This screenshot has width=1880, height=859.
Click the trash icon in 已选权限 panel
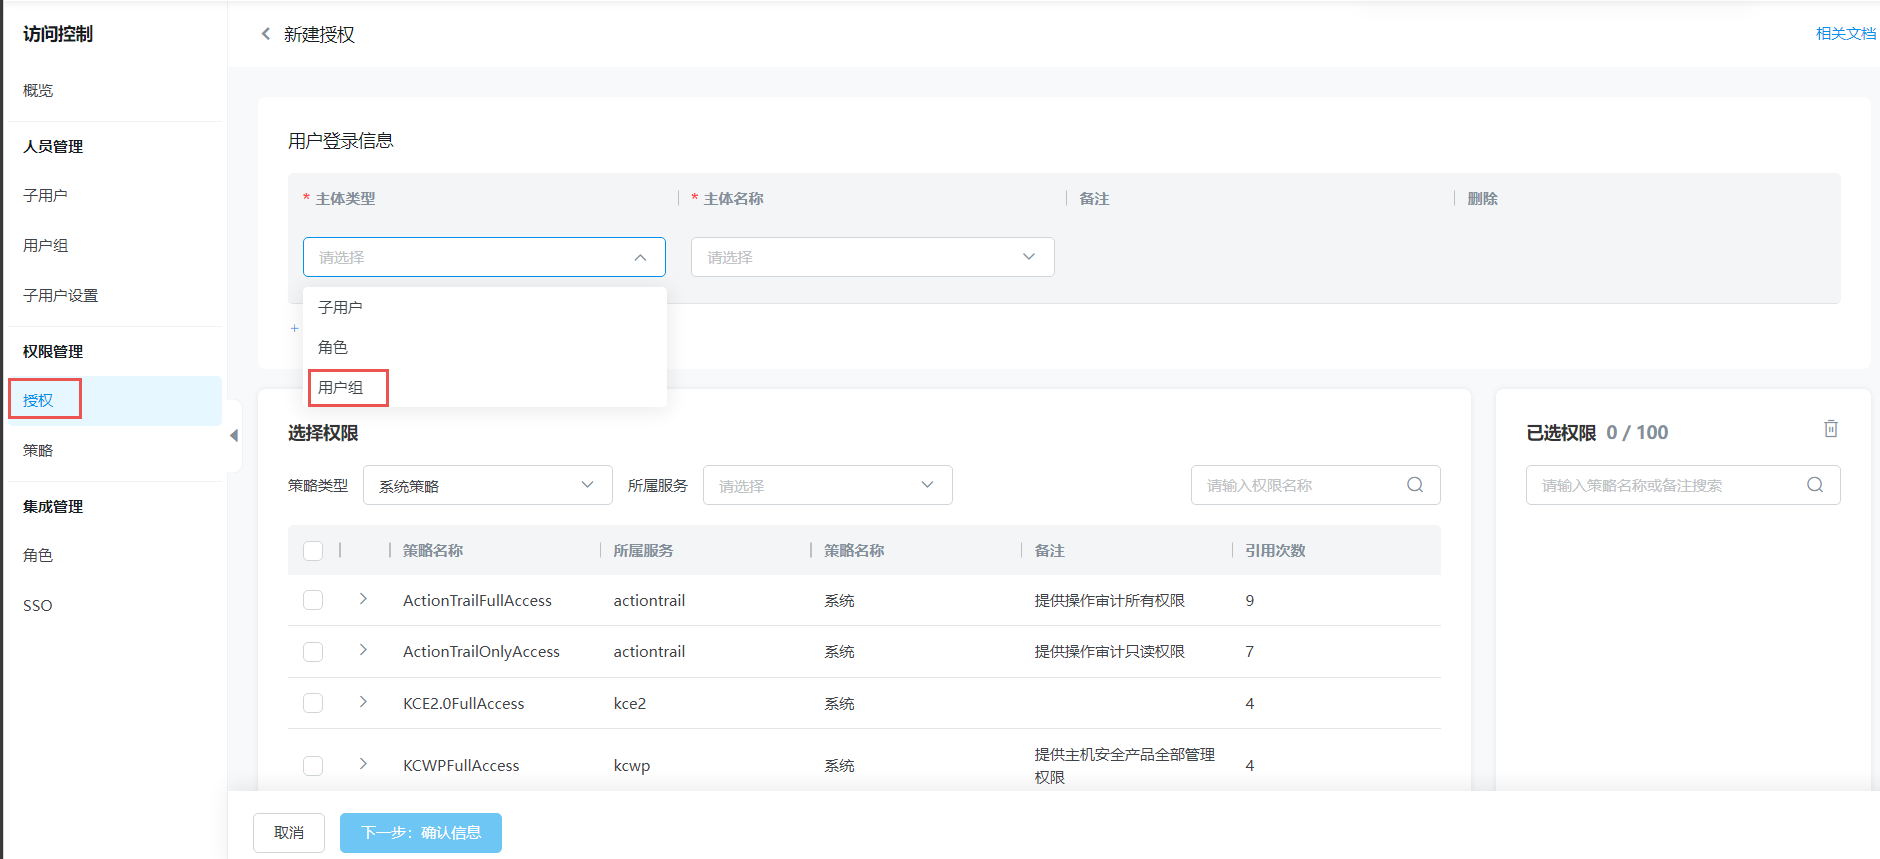pyautogui.click(x=1830, y=429)
